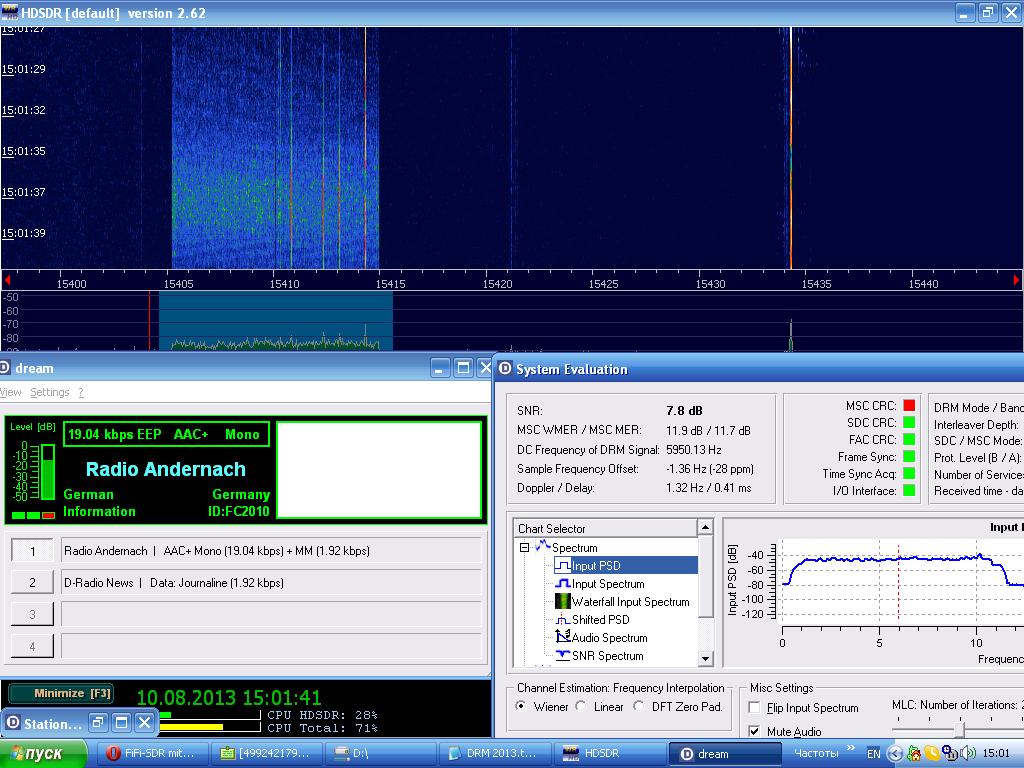Click the highlighted passband in lower spectrum

(x=276, y=321)
